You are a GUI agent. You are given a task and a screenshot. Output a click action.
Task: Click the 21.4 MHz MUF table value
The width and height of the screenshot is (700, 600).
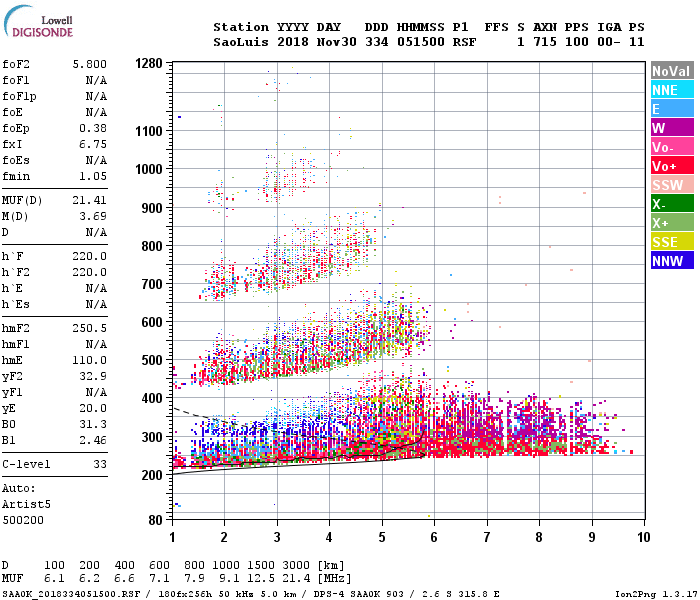click(296, 579)
